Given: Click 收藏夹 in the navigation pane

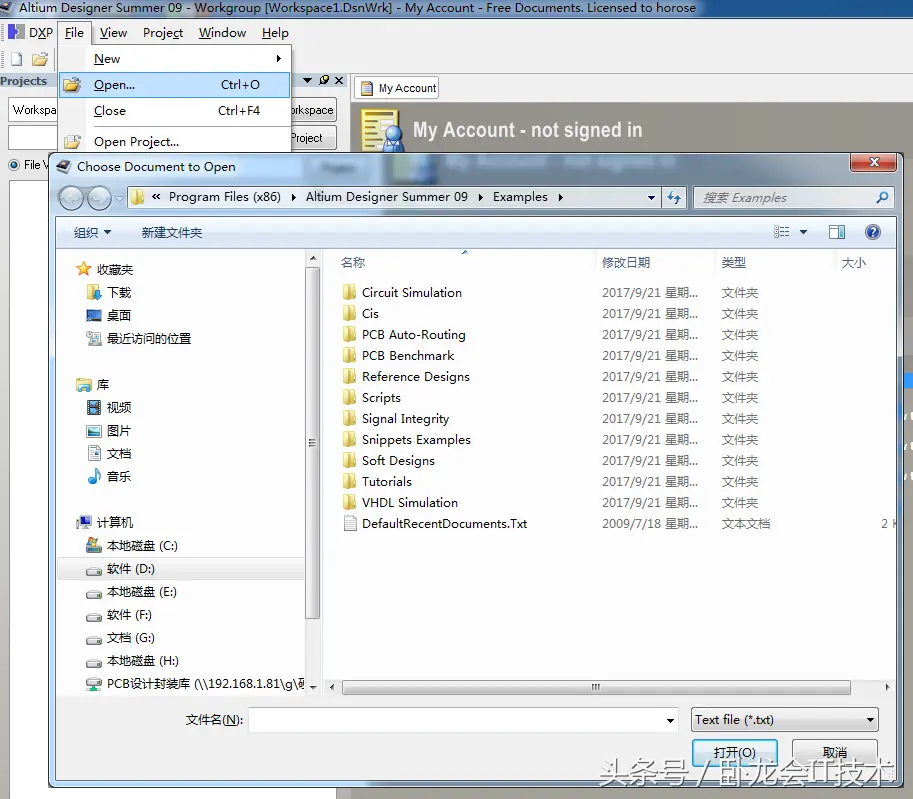Looking at the screenshot, I should point(115,270).
